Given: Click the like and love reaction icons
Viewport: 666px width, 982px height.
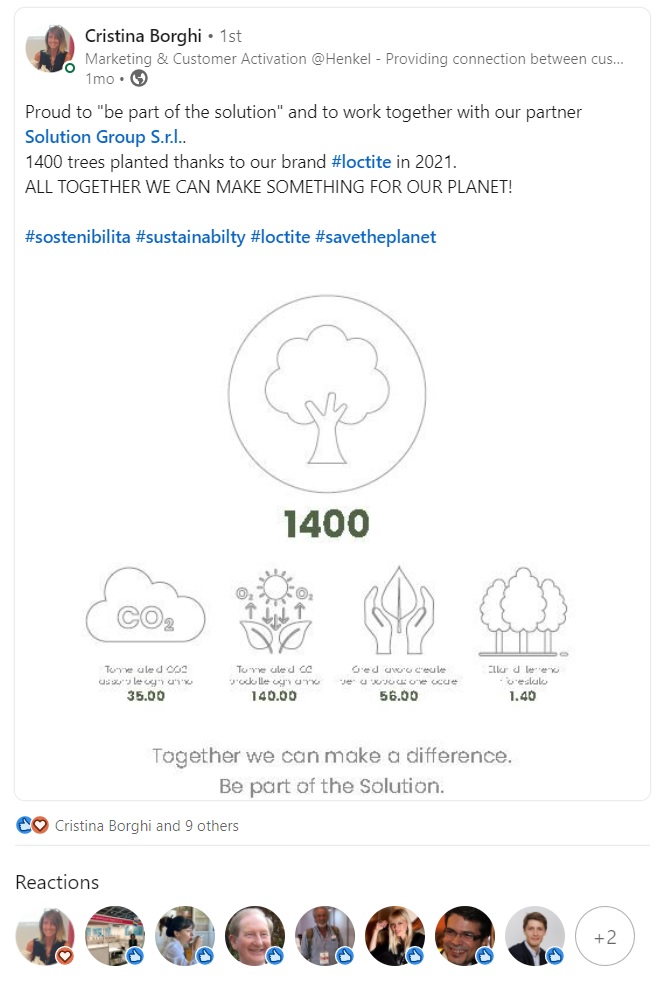Looking at the screenshot, I should pyautogui.click(x=32, y=826).
